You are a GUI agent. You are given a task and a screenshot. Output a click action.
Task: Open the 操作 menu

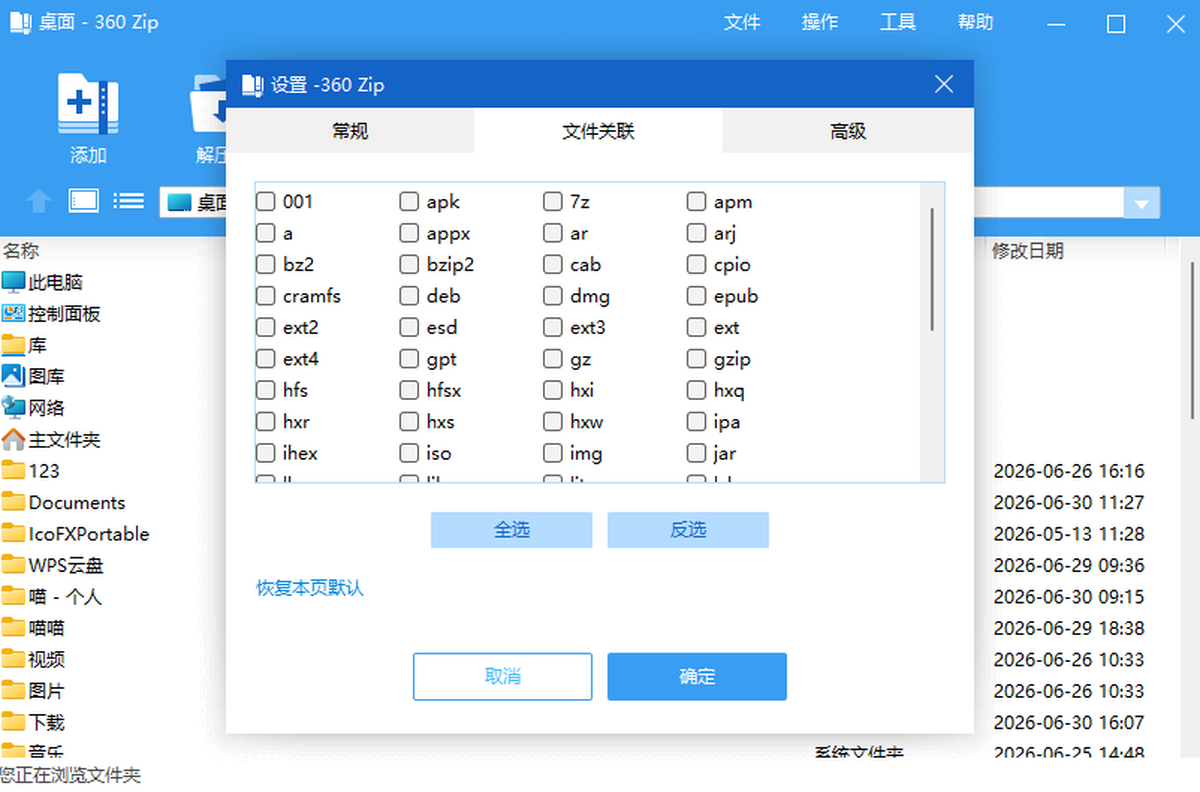pos(820,22)
